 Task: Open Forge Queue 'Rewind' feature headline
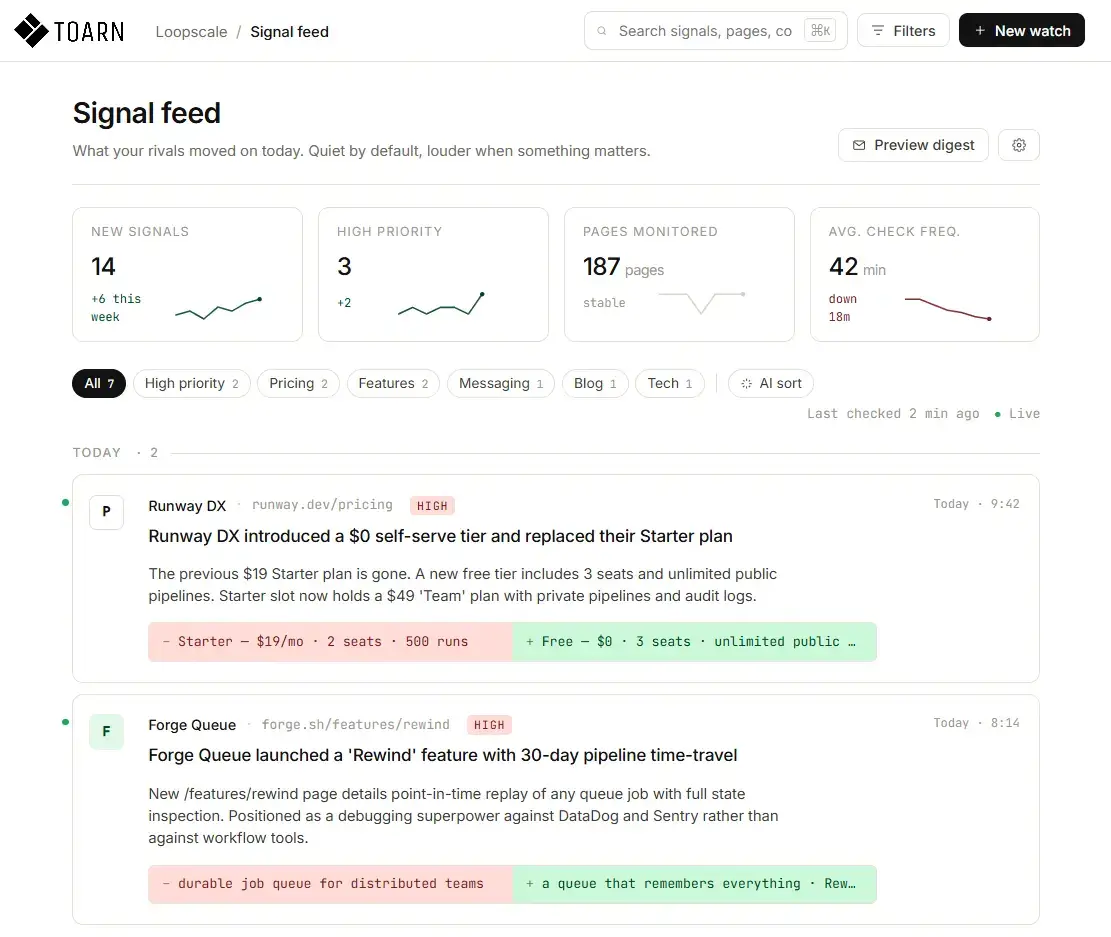coord(443,756)
